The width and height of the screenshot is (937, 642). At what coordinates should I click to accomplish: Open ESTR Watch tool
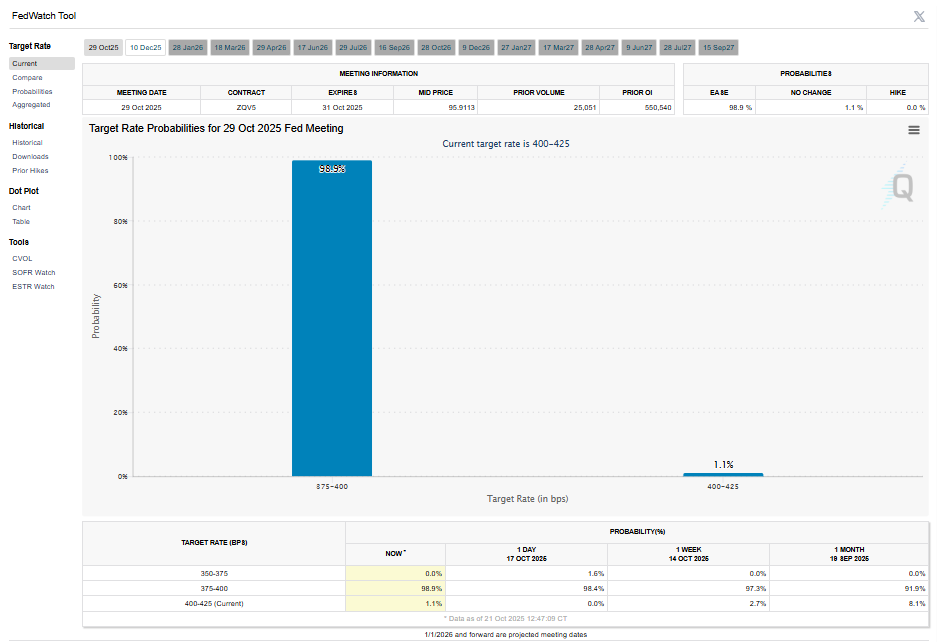33,287
